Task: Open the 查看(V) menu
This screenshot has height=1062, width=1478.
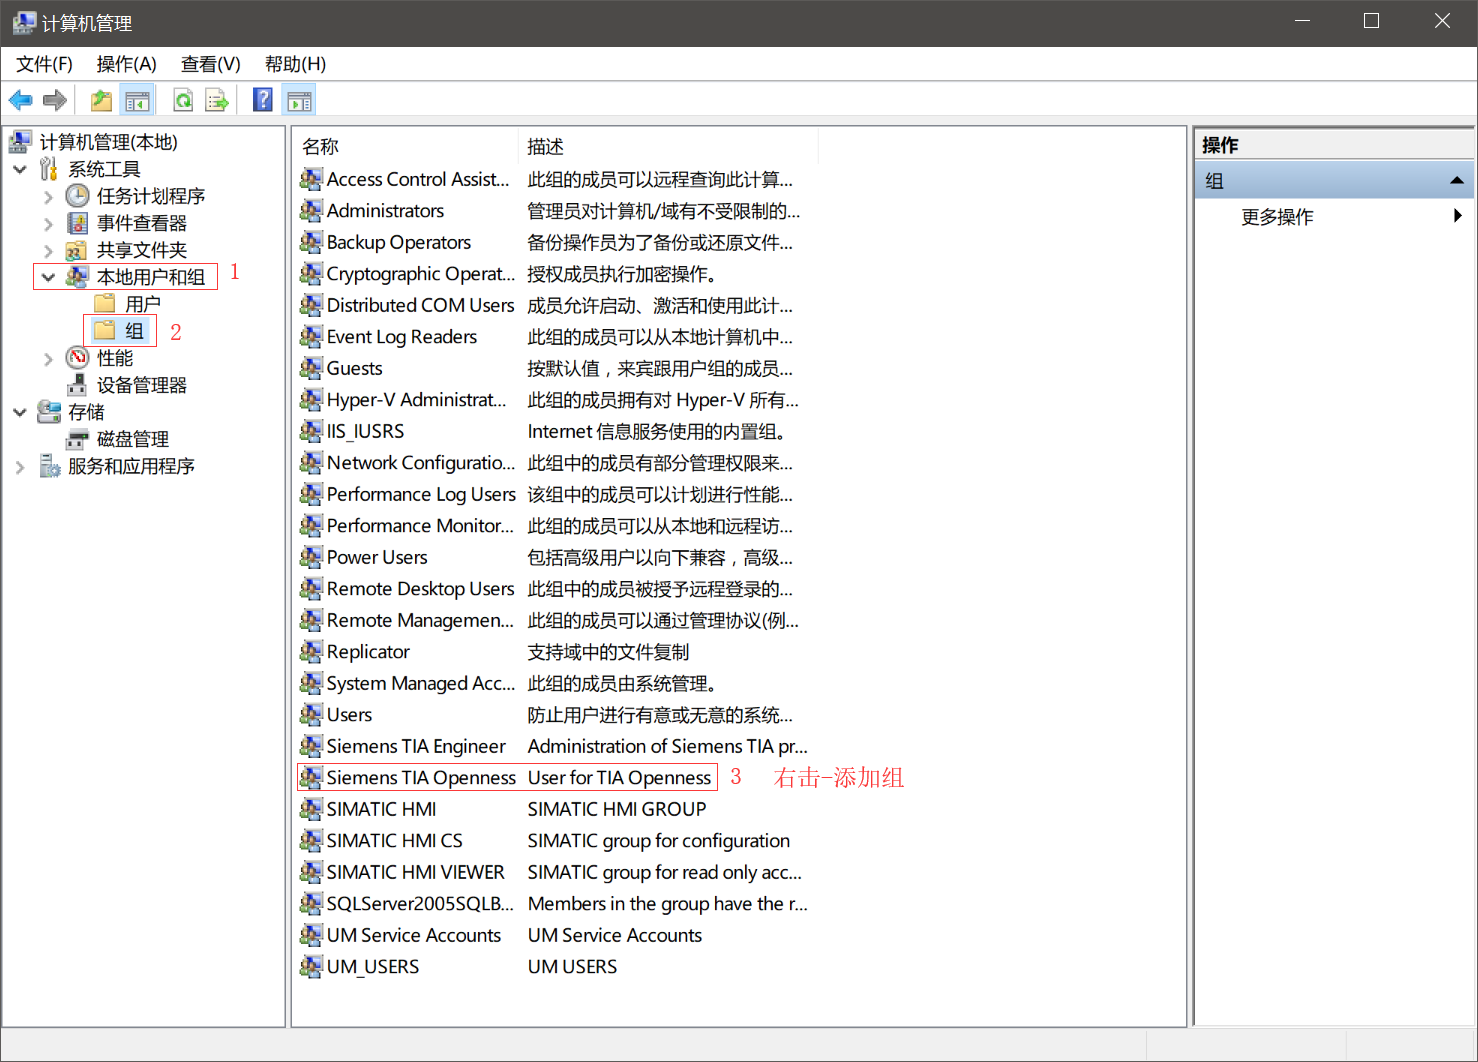Action: [210, 64]
